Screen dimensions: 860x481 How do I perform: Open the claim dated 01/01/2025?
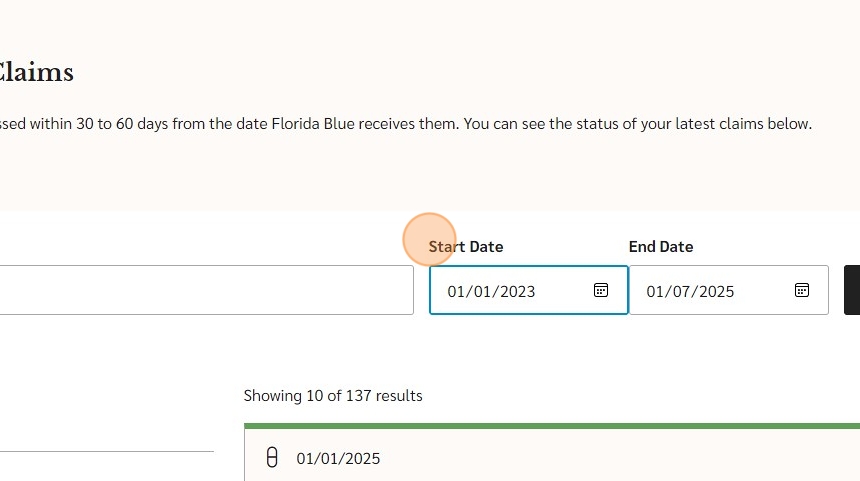(338, 459)
